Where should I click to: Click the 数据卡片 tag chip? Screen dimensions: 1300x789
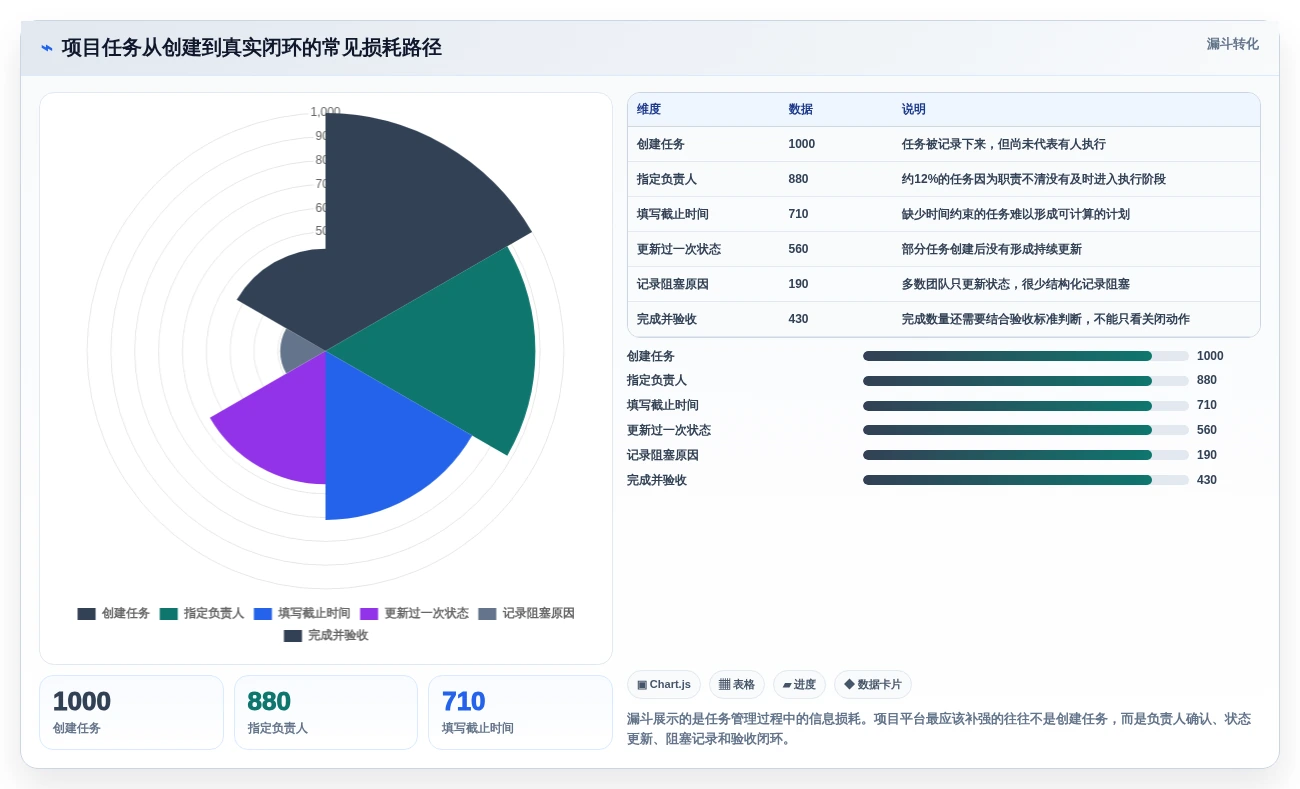pos(873,685)
